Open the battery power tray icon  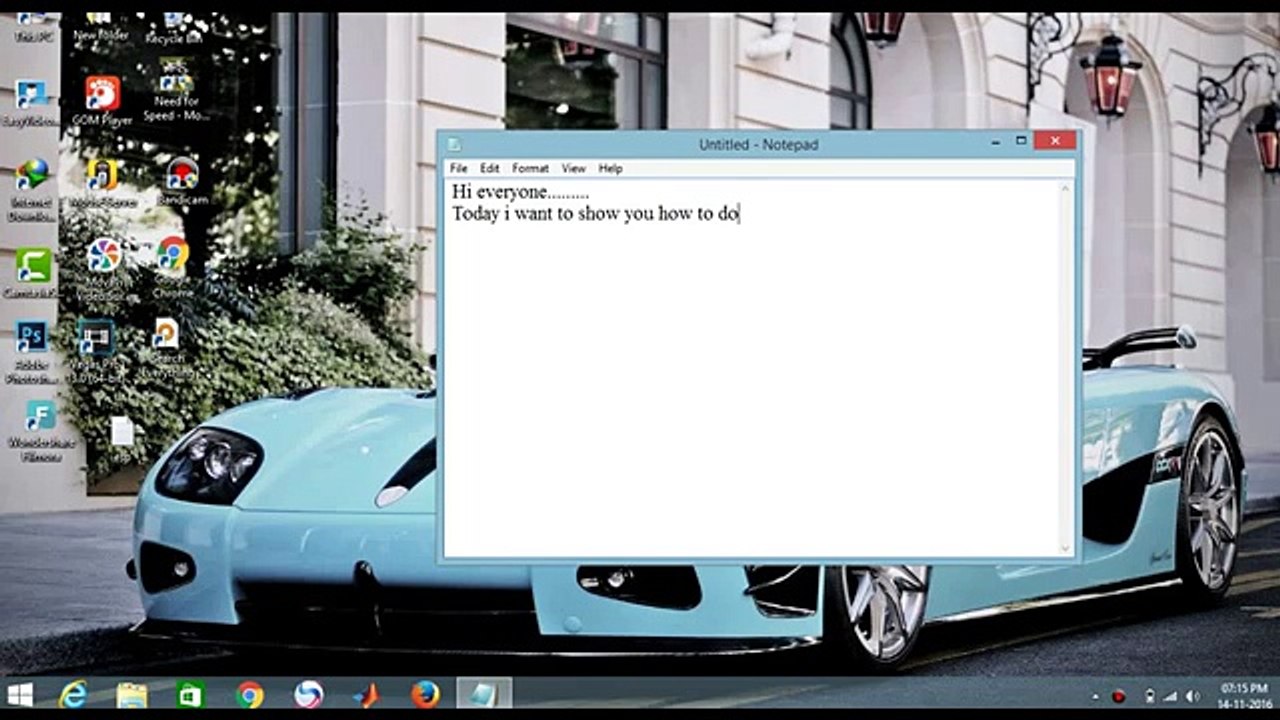click(1150, 696)
